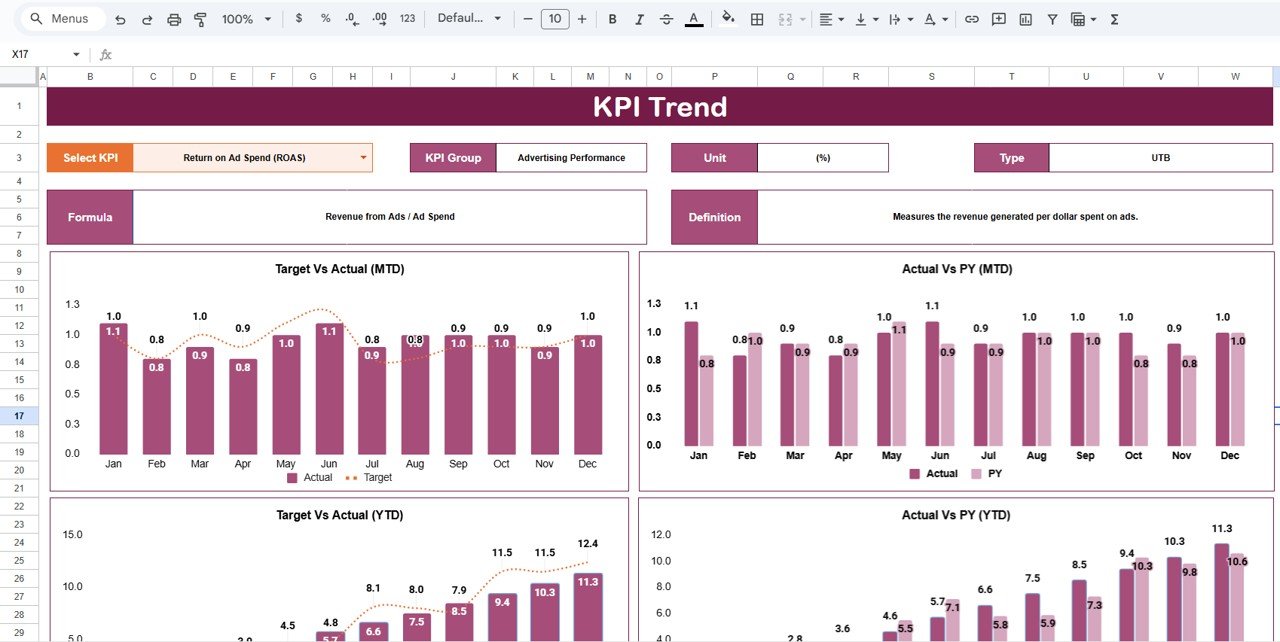Click the Insert comment icon
The width and height of the screenshot is (1280, 642).
997,18
